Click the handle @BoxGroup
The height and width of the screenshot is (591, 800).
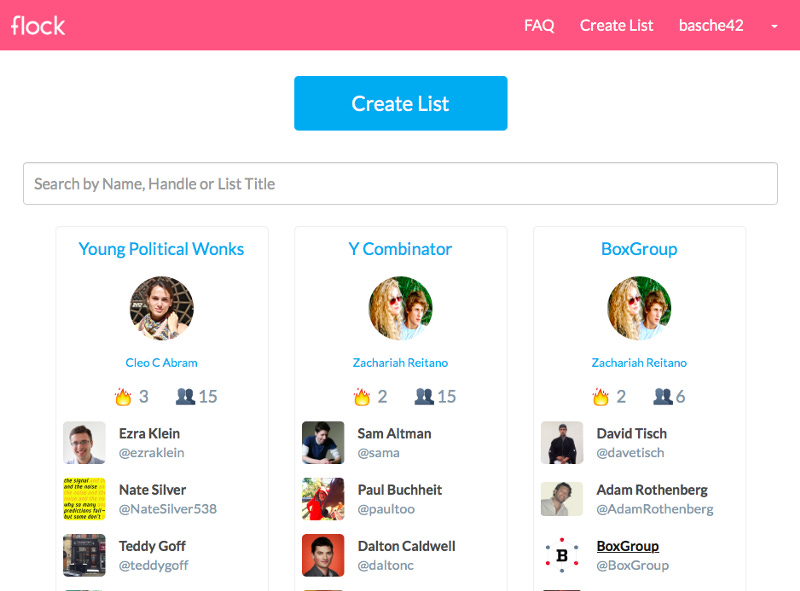633,565
